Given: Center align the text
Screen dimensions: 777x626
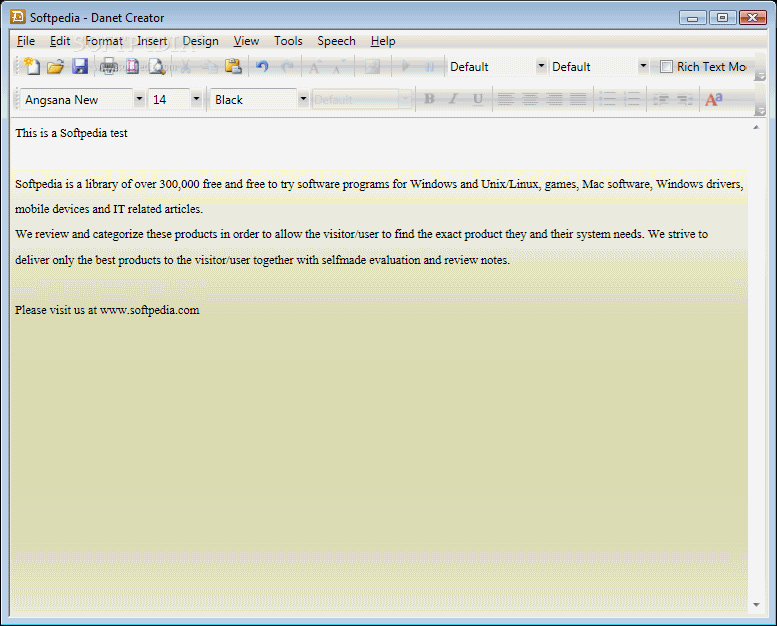Looking at the screenshot, I should pos(530,99).
